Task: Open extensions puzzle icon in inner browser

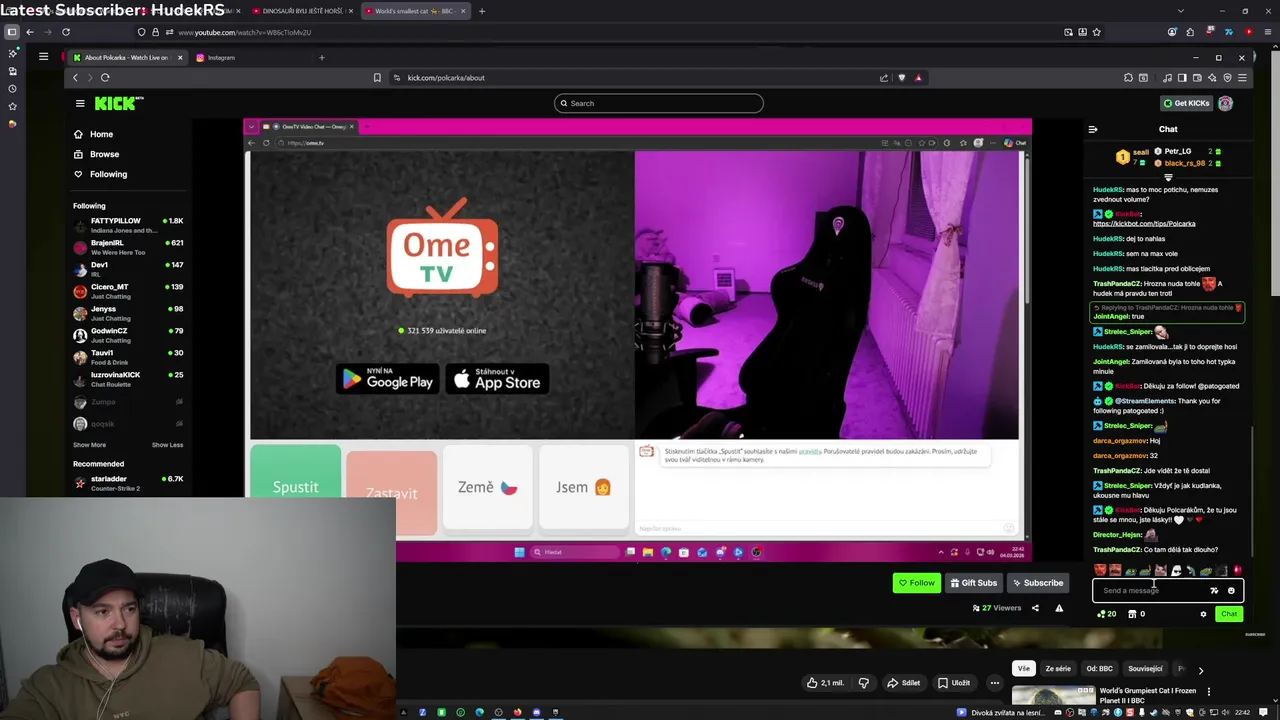Action: [1129, 78]
